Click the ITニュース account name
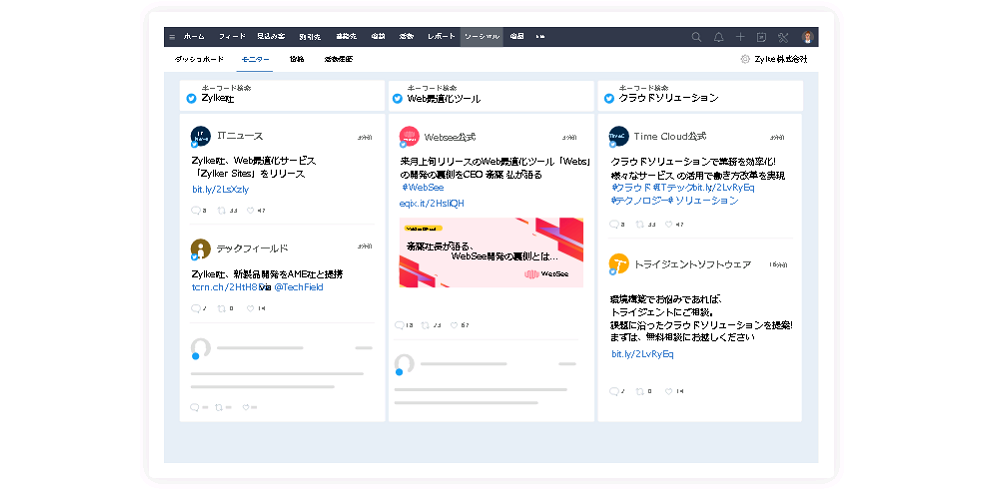This screenshot has width=1000, height=490. pyautogui.click(x=240, y=136)
